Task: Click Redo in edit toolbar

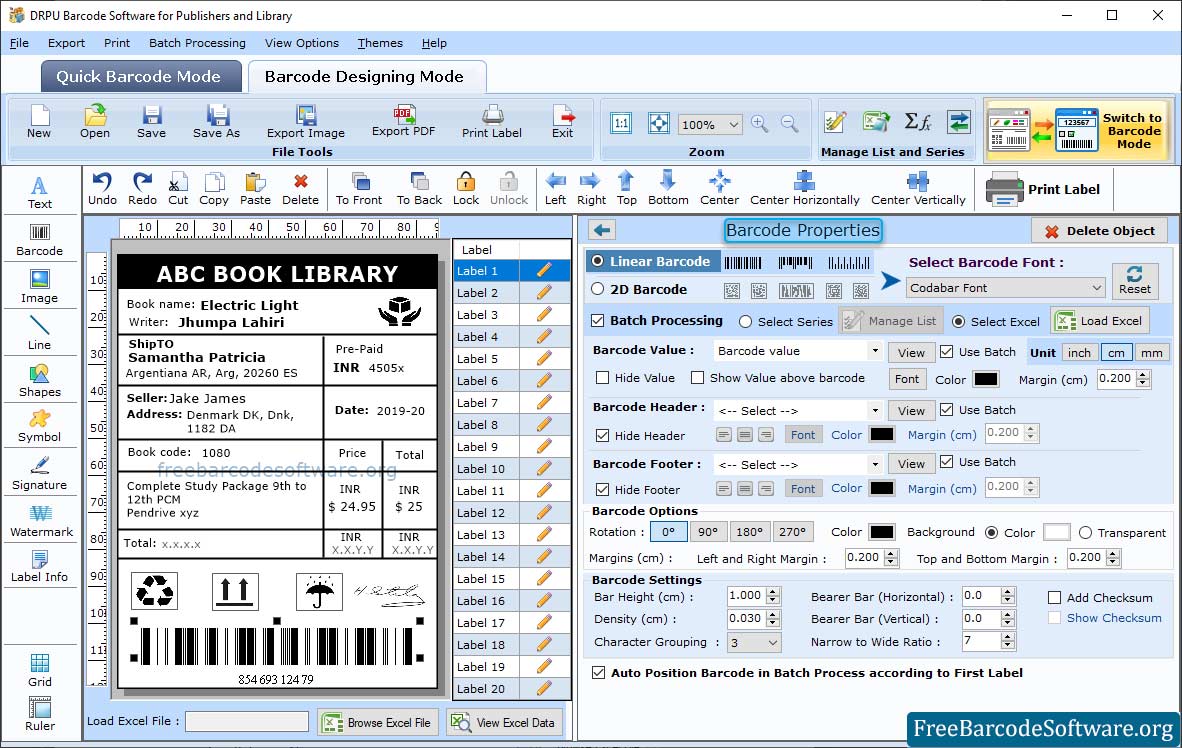Action: [x=142, y=189]
